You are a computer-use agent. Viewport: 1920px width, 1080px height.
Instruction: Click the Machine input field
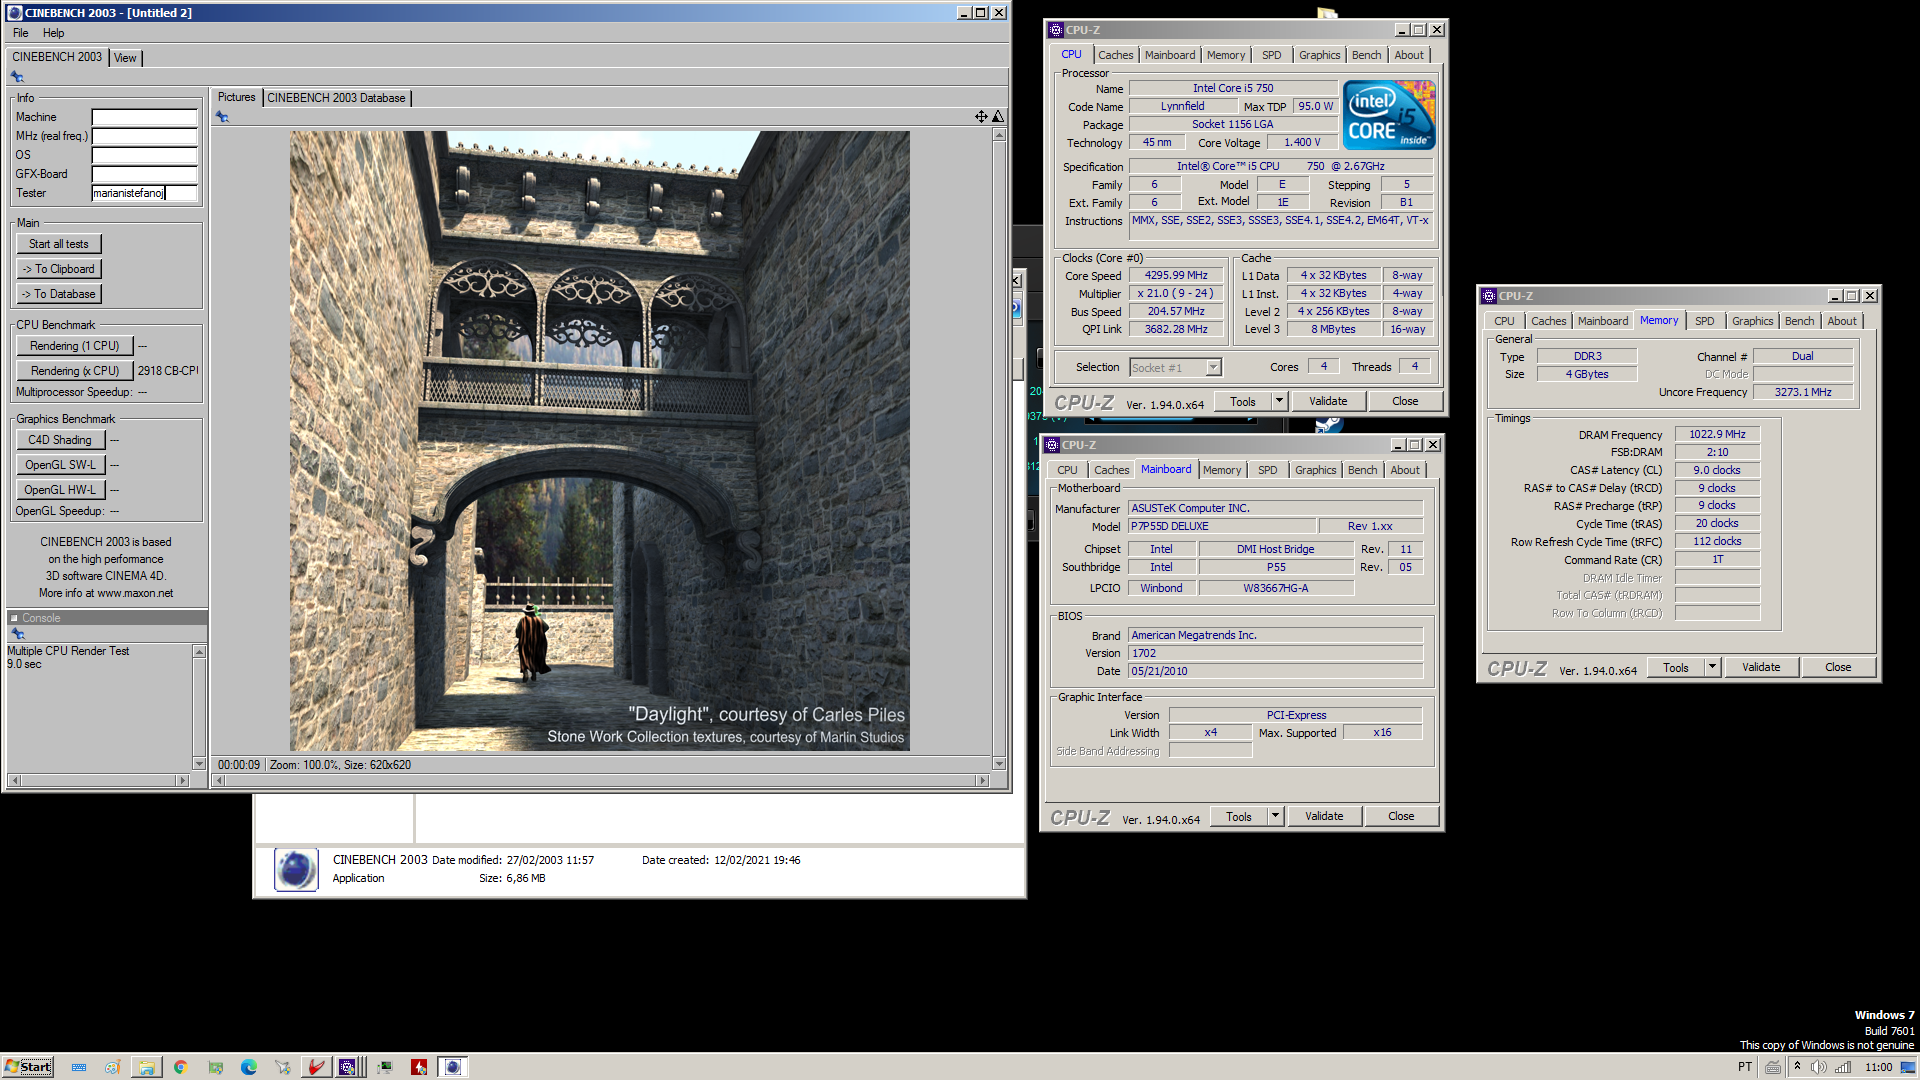pyautogui.click(x=145, y=117)
